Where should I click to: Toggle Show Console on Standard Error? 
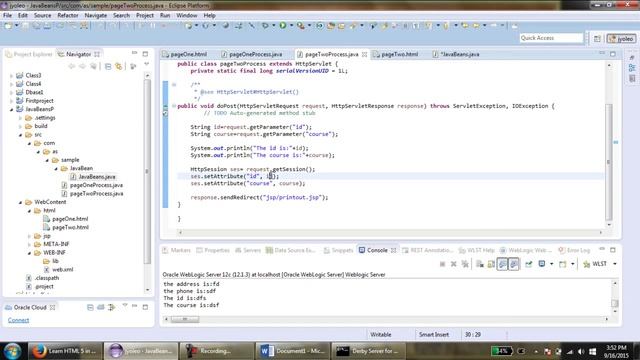tap(514, 264)
